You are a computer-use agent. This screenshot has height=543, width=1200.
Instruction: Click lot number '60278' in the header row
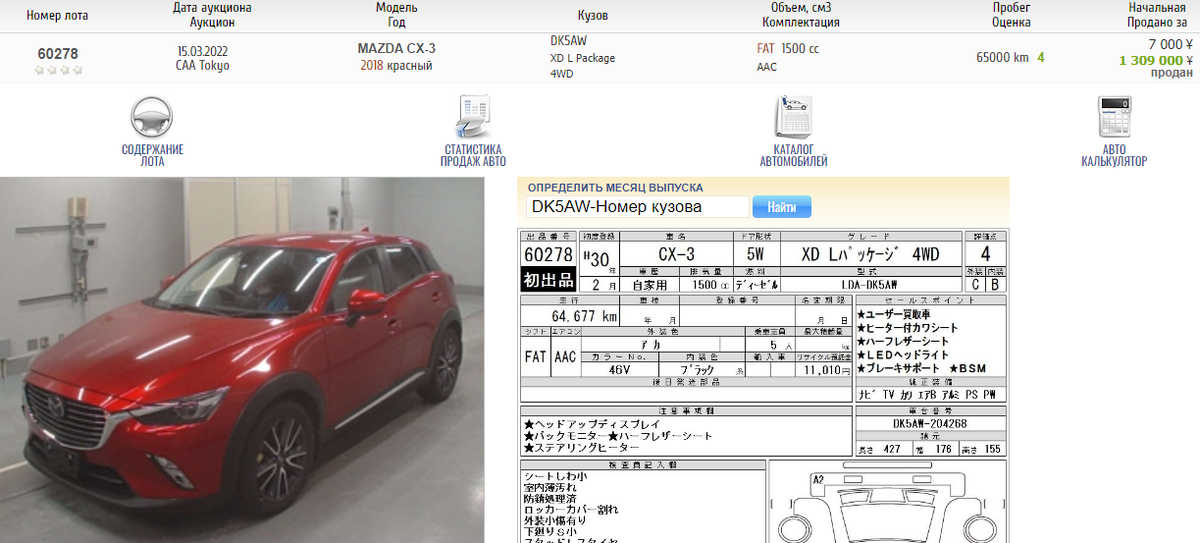pos(58,53)
